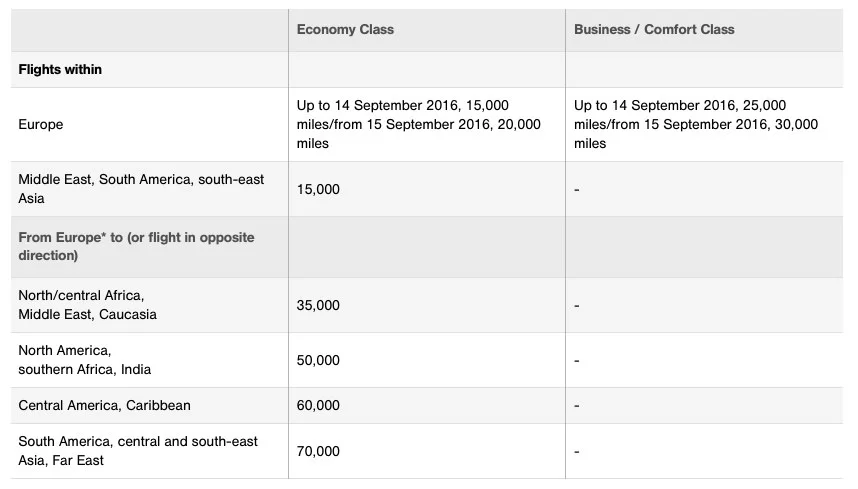Select the 35,000 miles value
The height and width of the screenshot is (489, 858).
pos(318,305)
